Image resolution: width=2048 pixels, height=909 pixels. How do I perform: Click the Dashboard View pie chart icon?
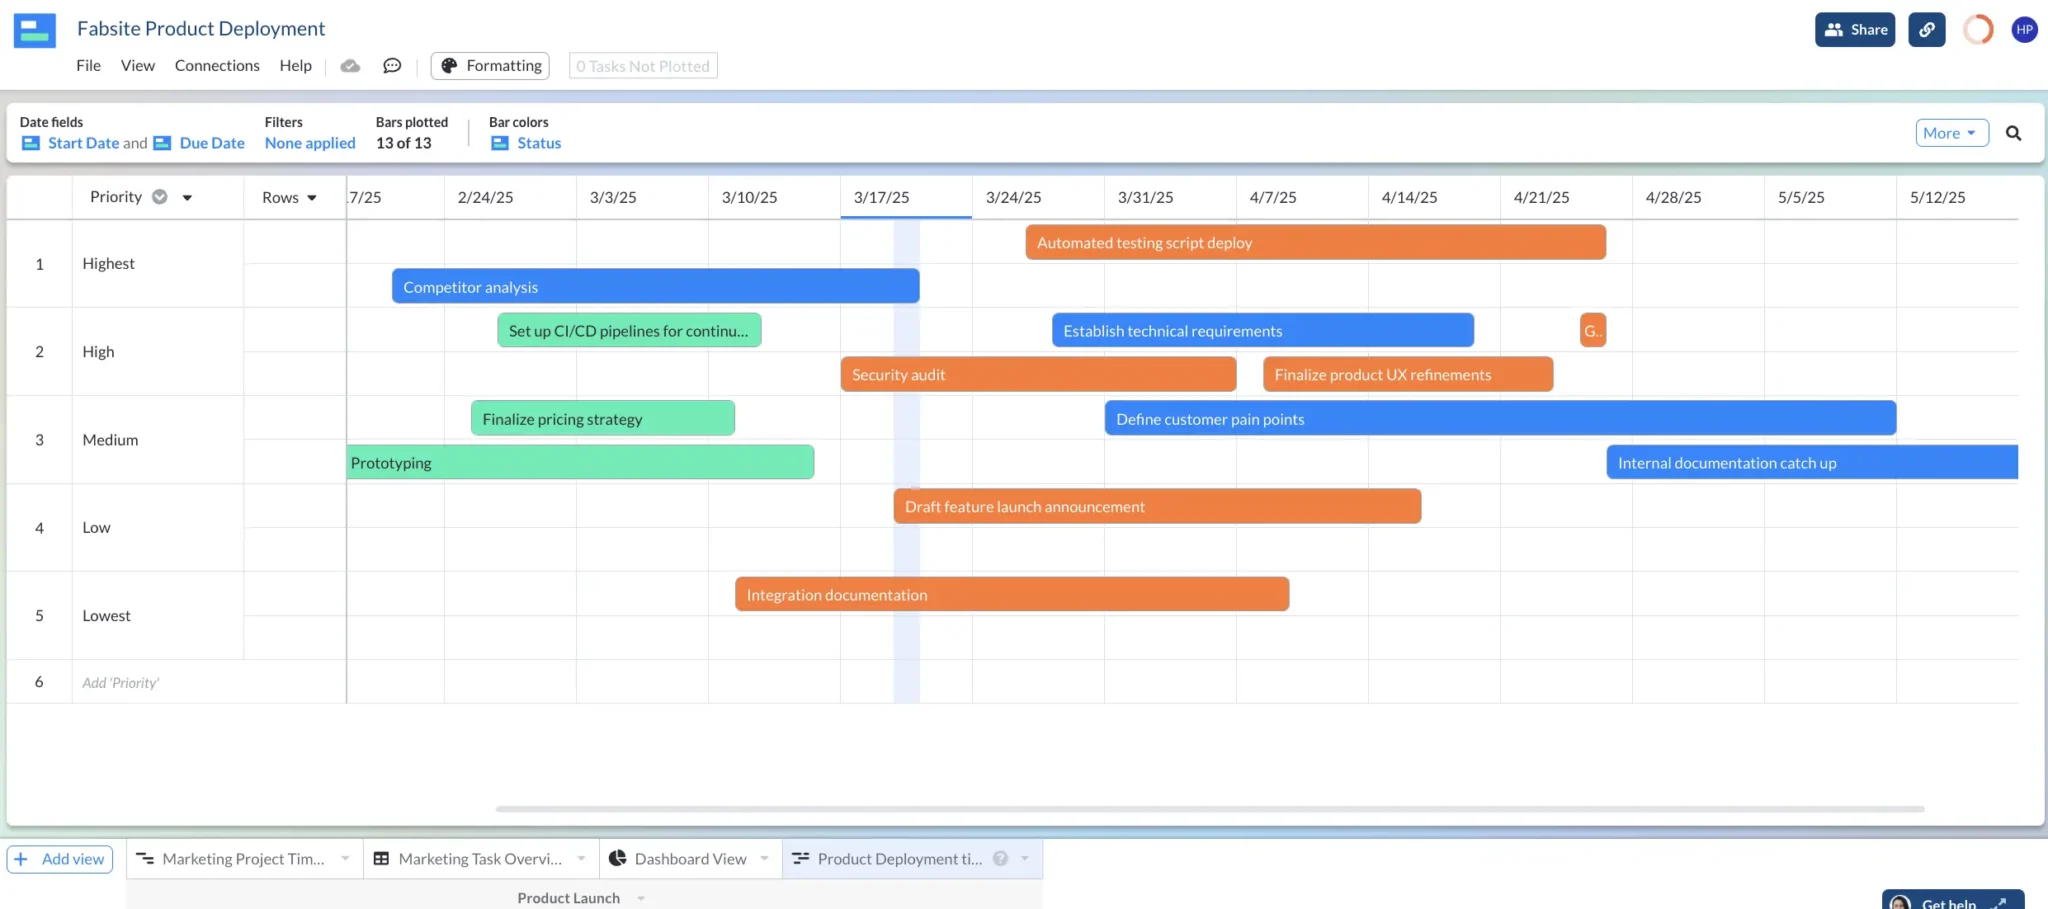pyautogui.click(x=618, y=859)
